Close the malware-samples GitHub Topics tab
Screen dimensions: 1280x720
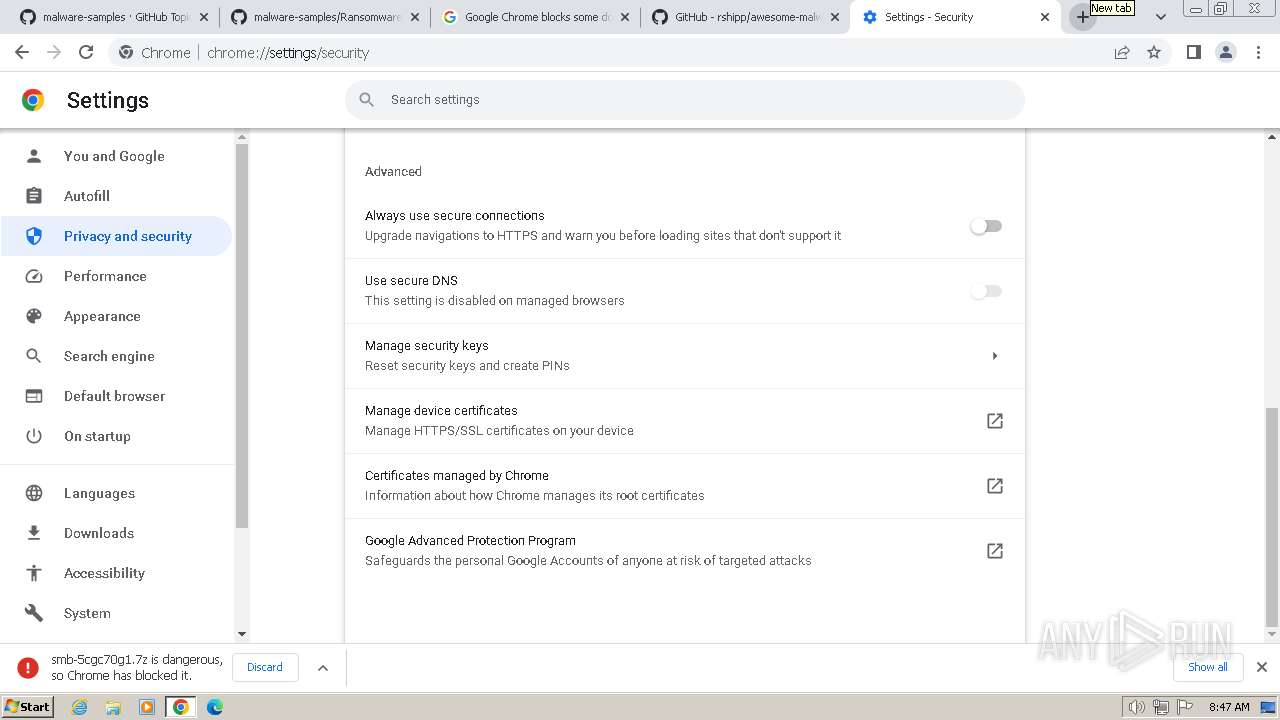point(203,17)
